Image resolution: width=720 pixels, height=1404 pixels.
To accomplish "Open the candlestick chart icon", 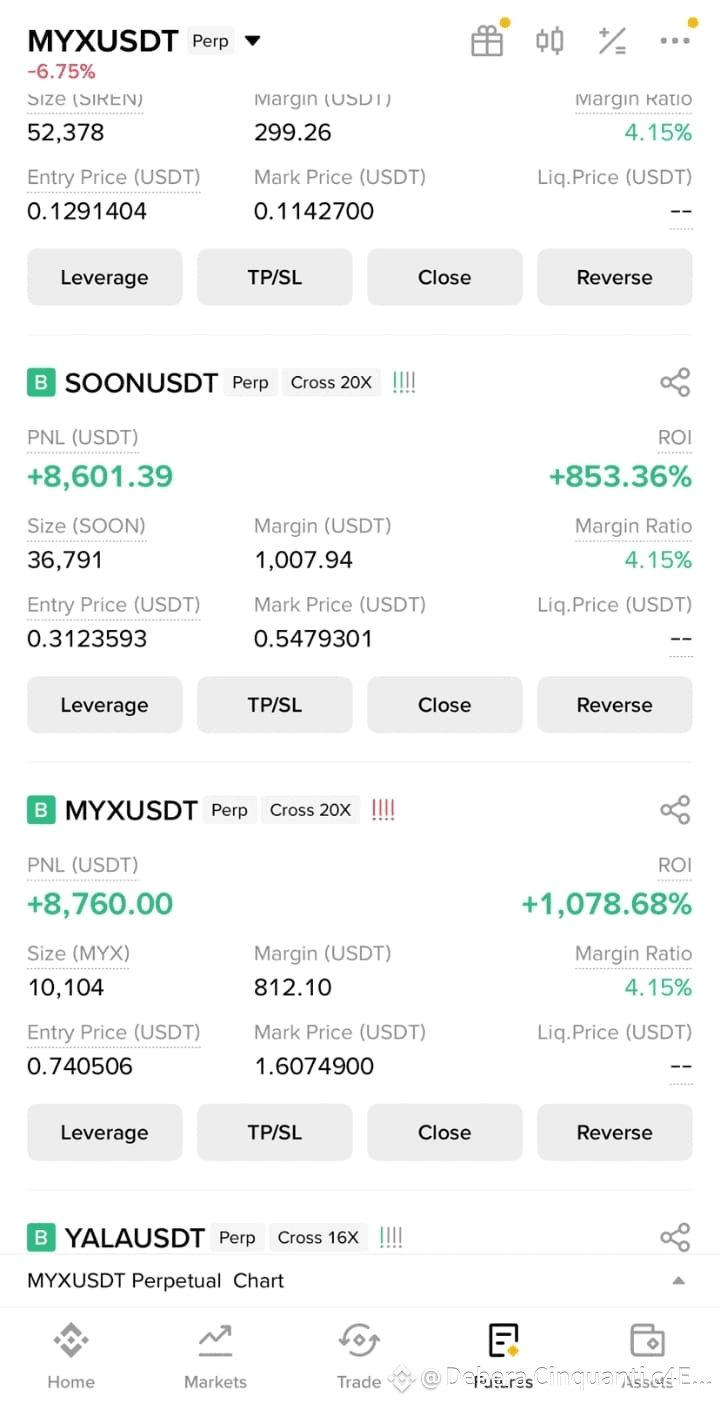I will 549,41.
